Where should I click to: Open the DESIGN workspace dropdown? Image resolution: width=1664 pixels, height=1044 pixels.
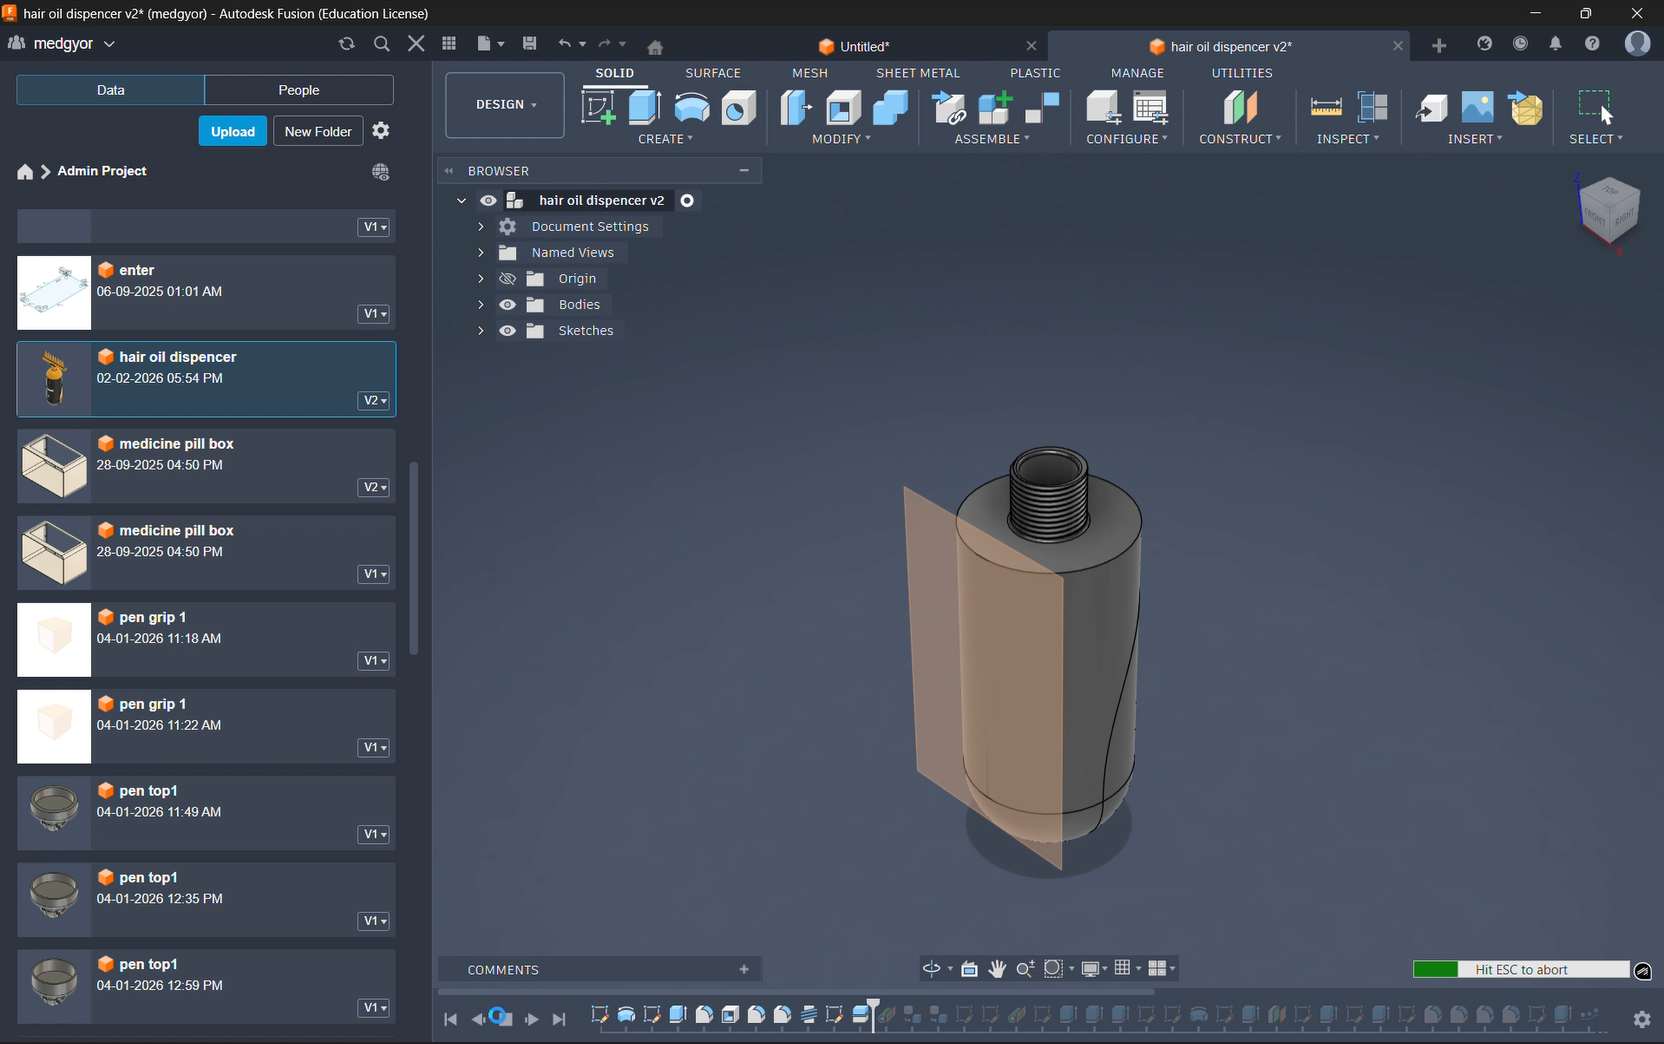coord(505,105)
